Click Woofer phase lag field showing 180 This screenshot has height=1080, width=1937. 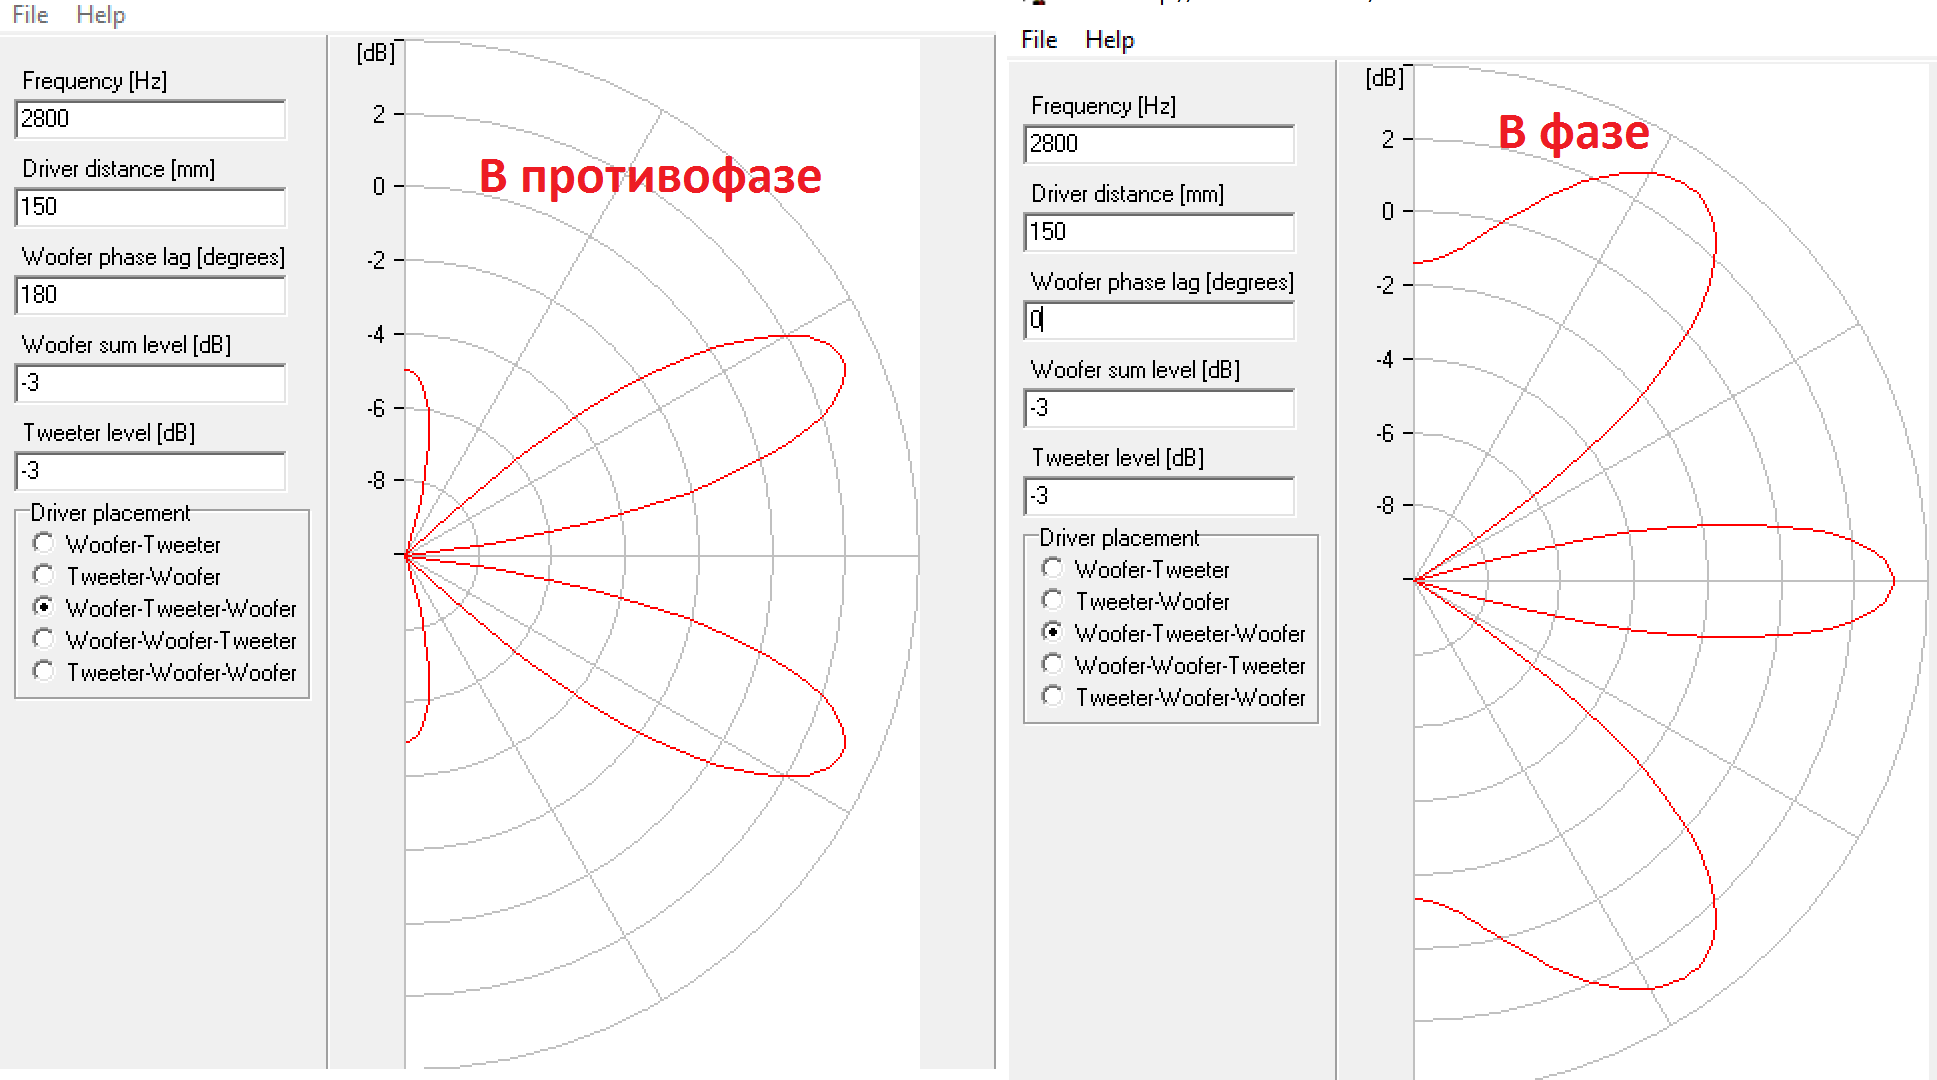click(150, 295)
